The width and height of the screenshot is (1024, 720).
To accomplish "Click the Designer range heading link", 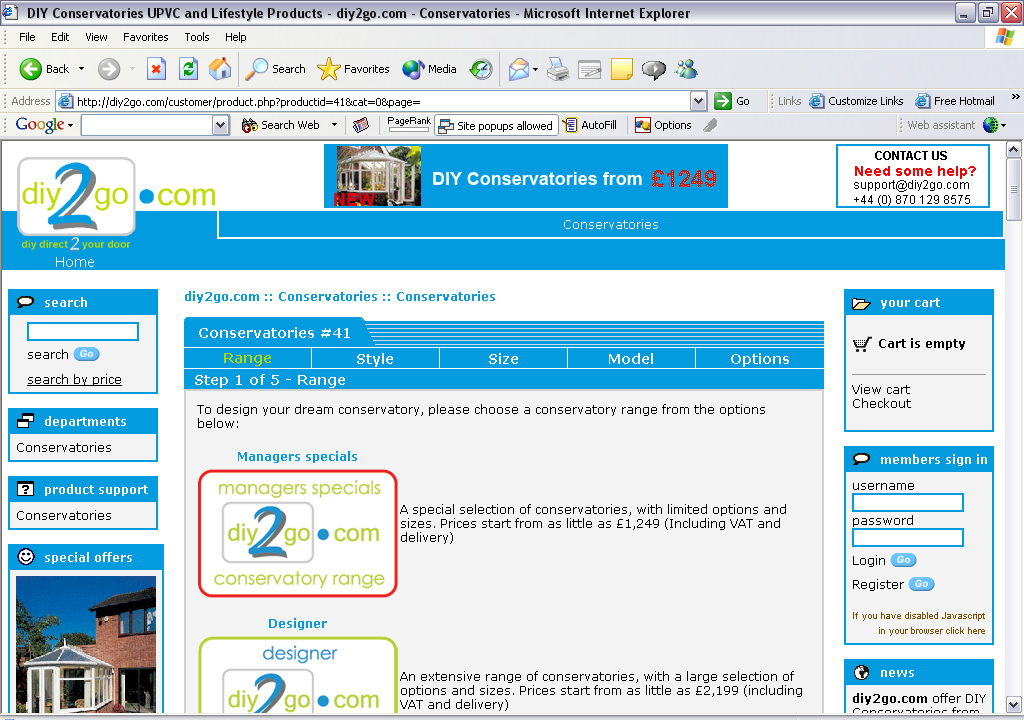I will pos(297,623).
